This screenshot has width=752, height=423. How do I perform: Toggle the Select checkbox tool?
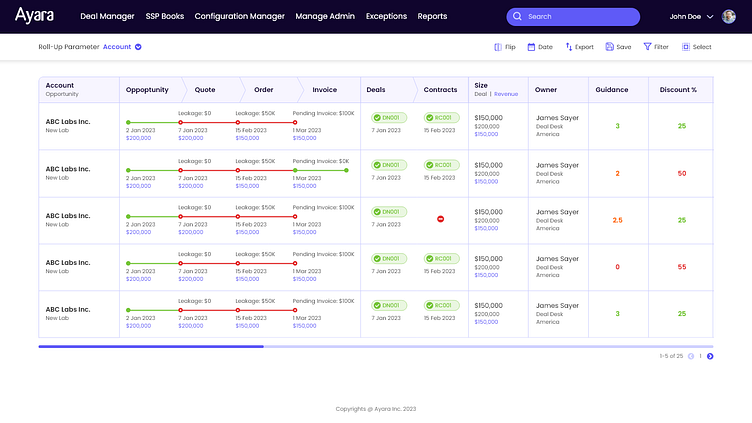coord(686,47)
